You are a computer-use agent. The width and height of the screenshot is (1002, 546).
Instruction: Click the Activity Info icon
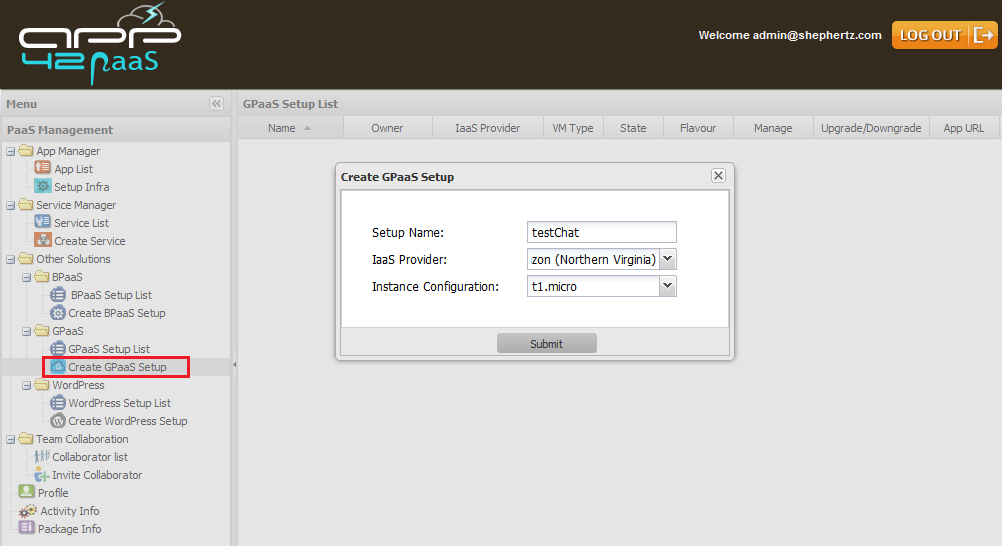(28, 511)
